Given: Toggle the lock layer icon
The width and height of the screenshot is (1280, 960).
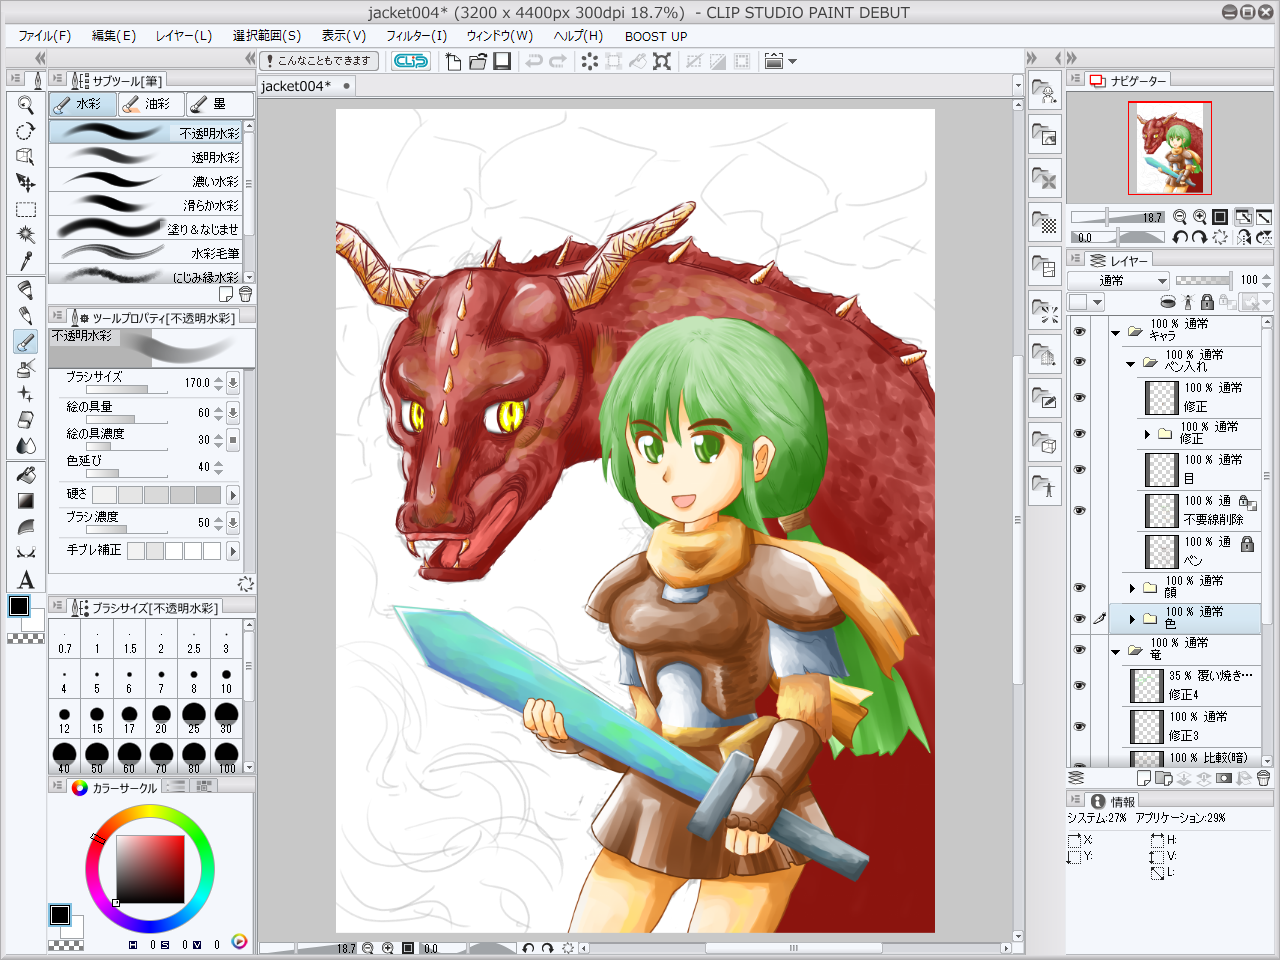Looking at the screenshot, I should pyautogui.click(x=1207, y=302).
